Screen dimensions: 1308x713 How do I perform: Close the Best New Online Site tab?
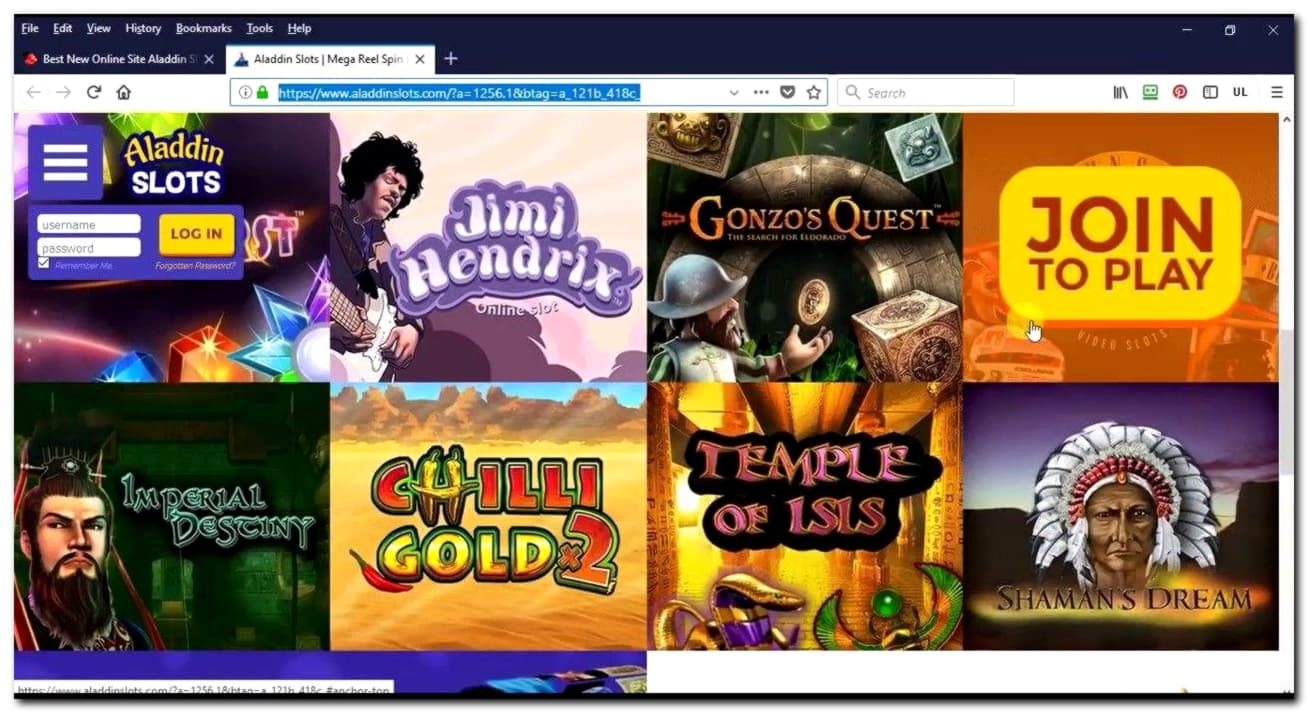(x=209, y=59)
